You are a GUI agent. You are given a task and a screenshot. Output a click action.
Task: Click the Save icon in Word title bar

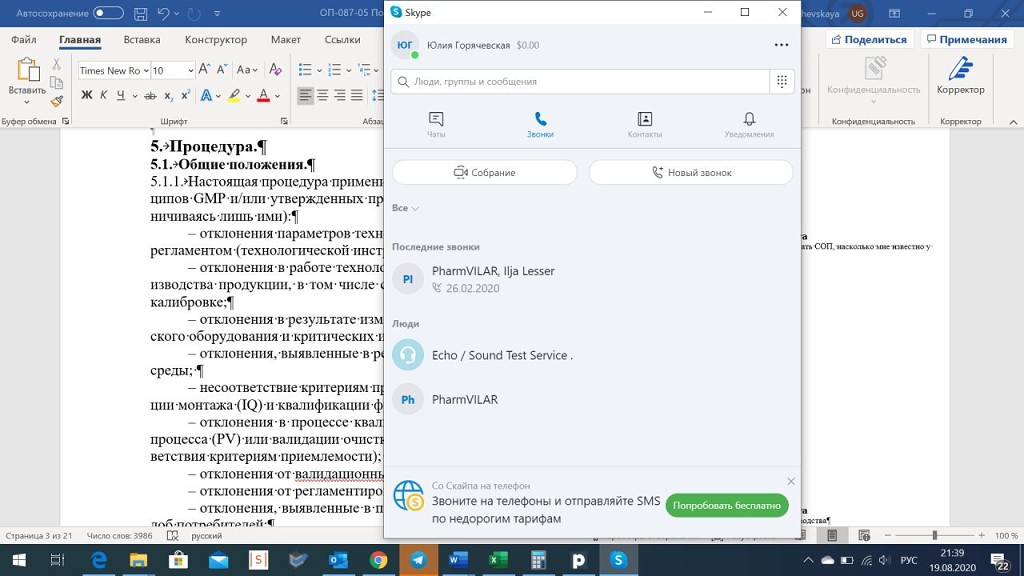[x=141, y=14]
